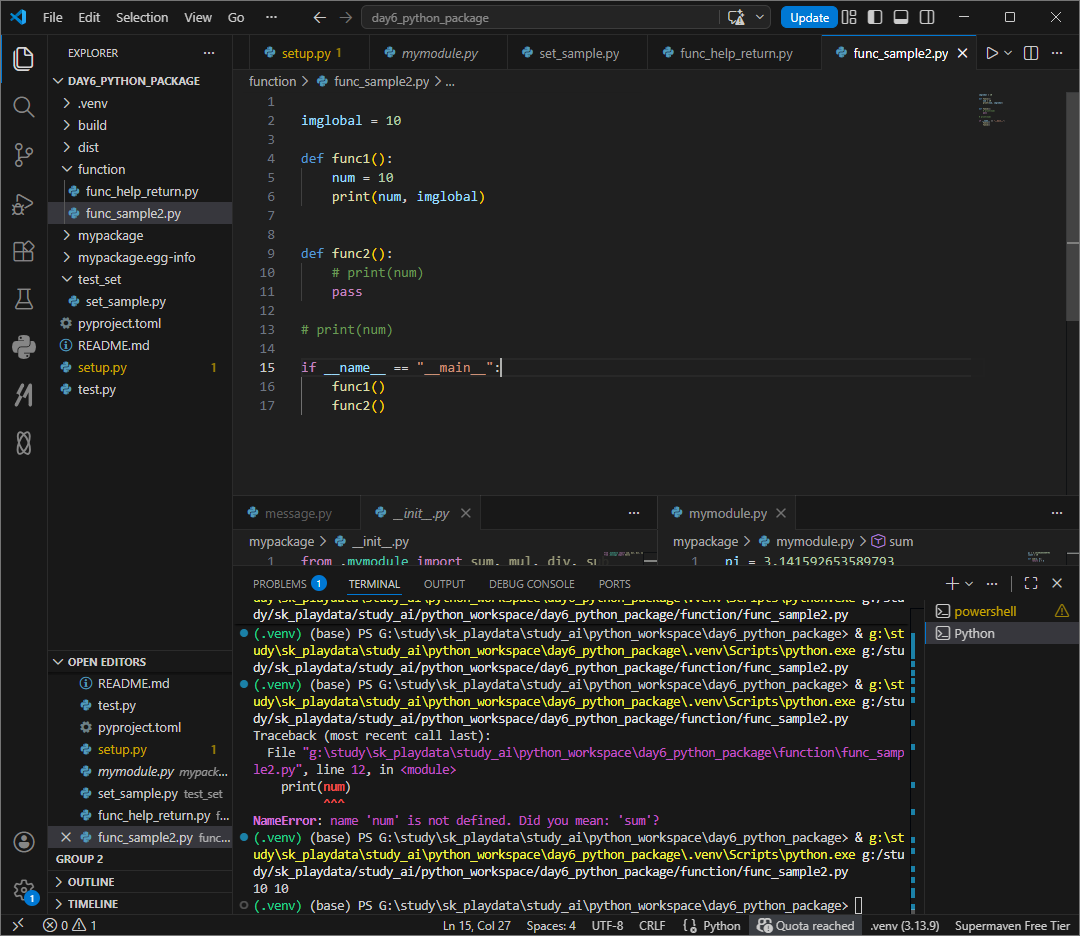Open the Copilot chat icon in title bar
1080x936 pixels.
(x=736, y=17)
